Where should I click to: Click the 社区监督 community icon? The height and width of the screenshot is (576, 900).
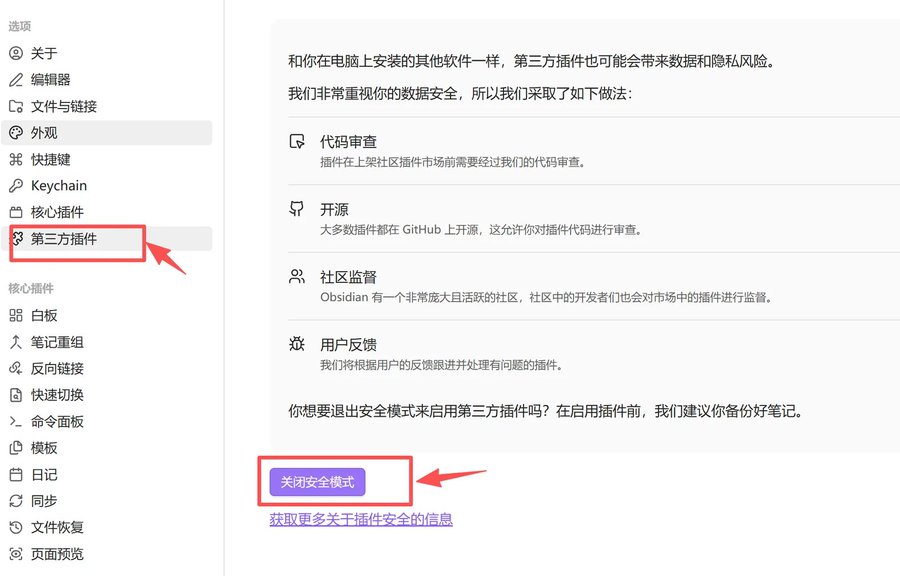click(296, 275)
